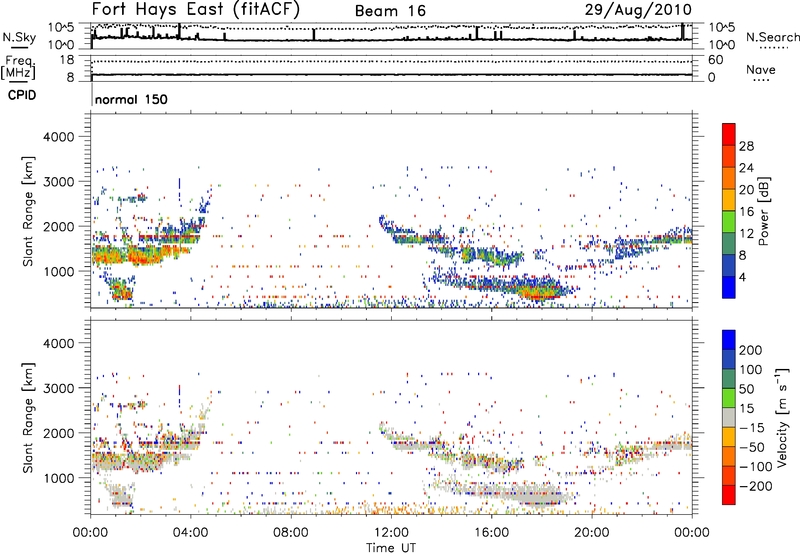
Task: Click the gray segment of Velocity colorbar
Action: (729, 417)
